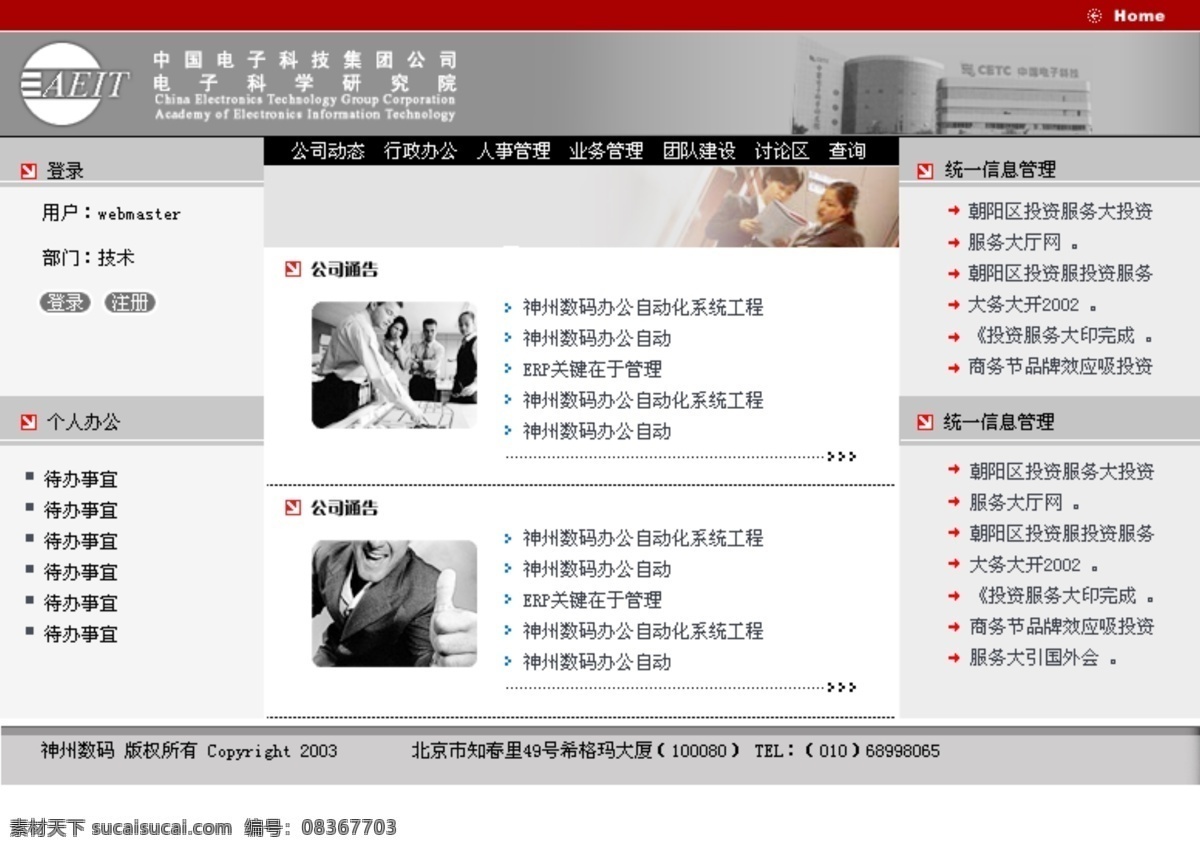Open the 查询 menu item
Viewport: 1200px width, 851px height.
pyautogui.click(x=847, y=151)
